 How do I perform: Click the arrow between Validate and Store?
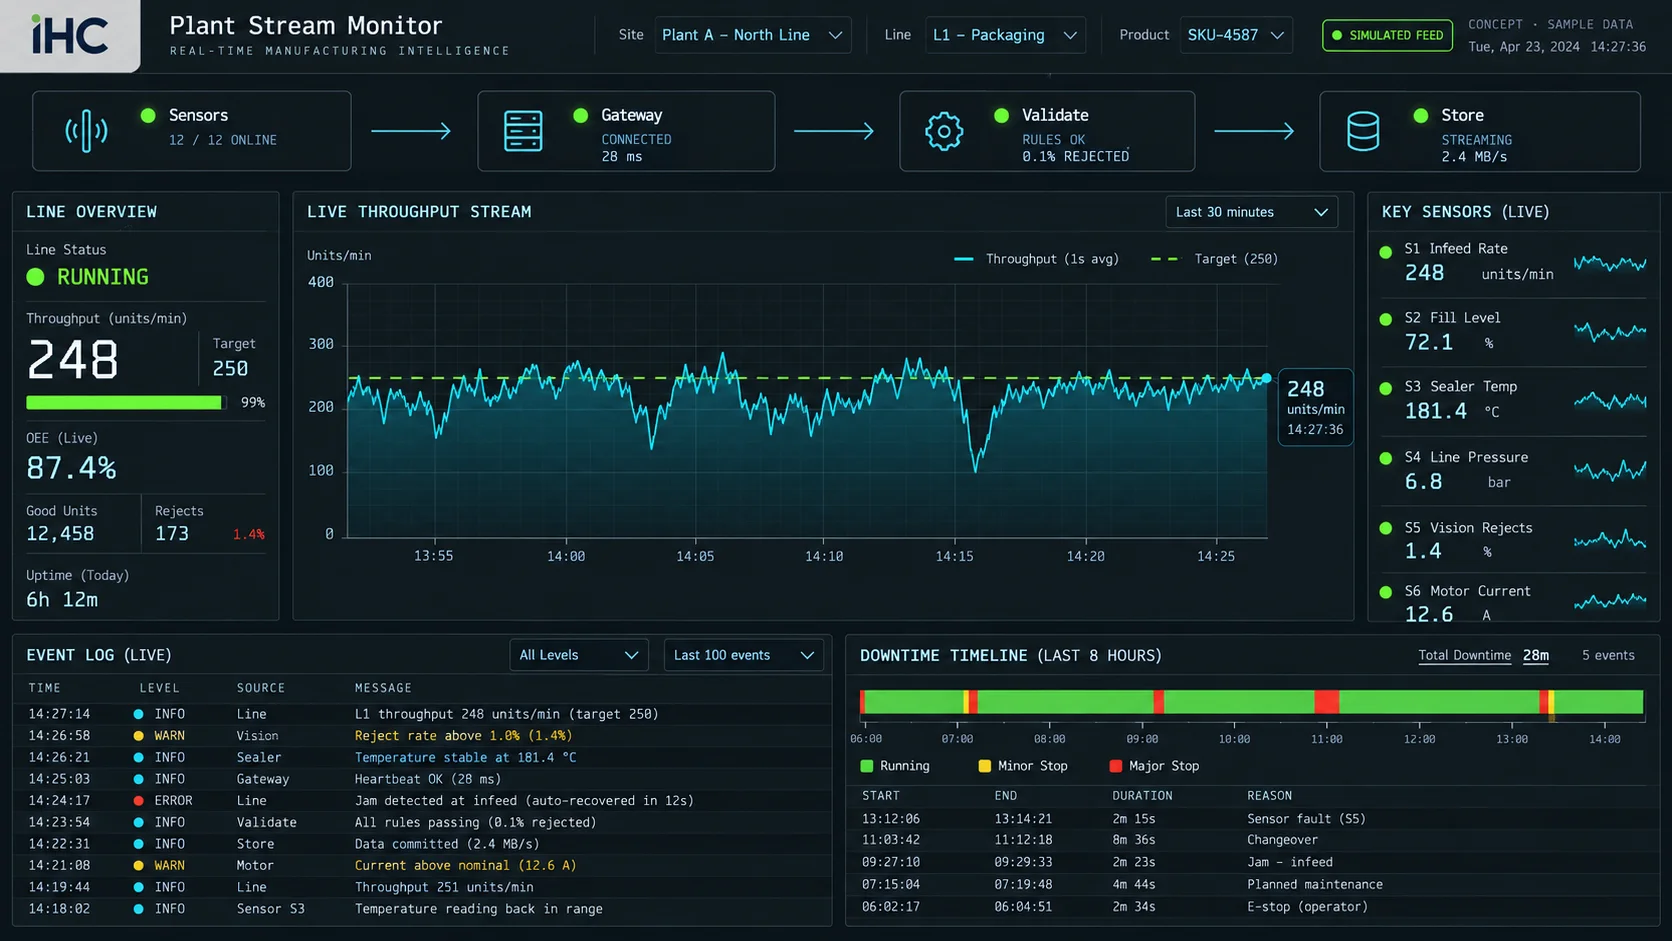(x=1254, y=131)
